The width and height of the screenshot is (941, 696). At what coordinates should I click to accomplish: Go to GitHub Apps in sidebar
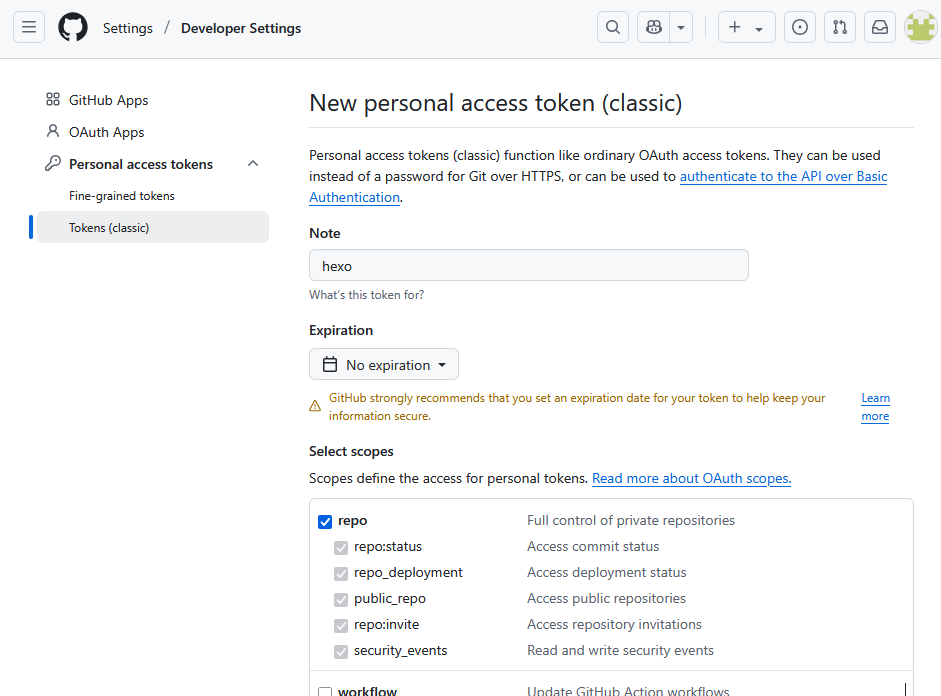[108, 100]
